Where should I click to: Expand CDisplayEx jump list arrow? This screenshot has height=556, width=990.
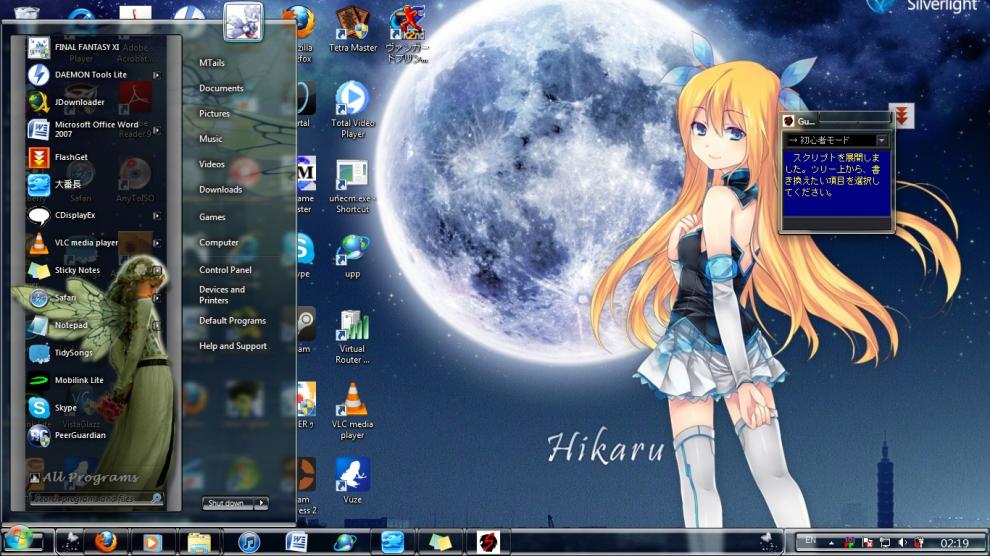coord(156,215)
